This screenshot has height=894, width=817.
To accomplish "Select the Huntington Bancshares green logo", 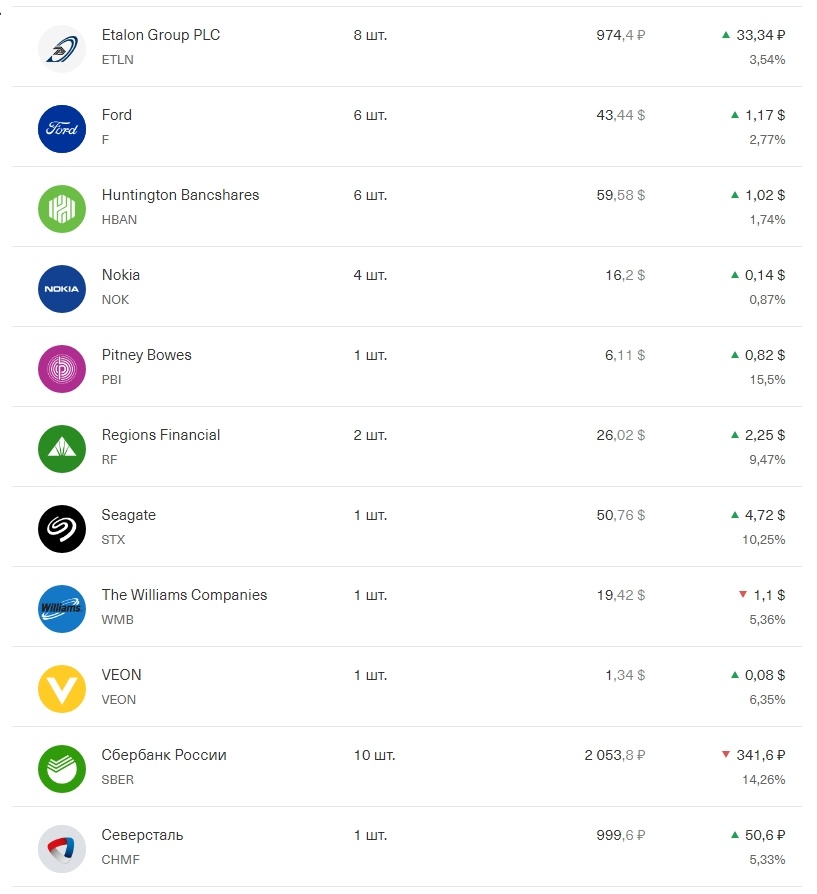I will click(62, 209).
